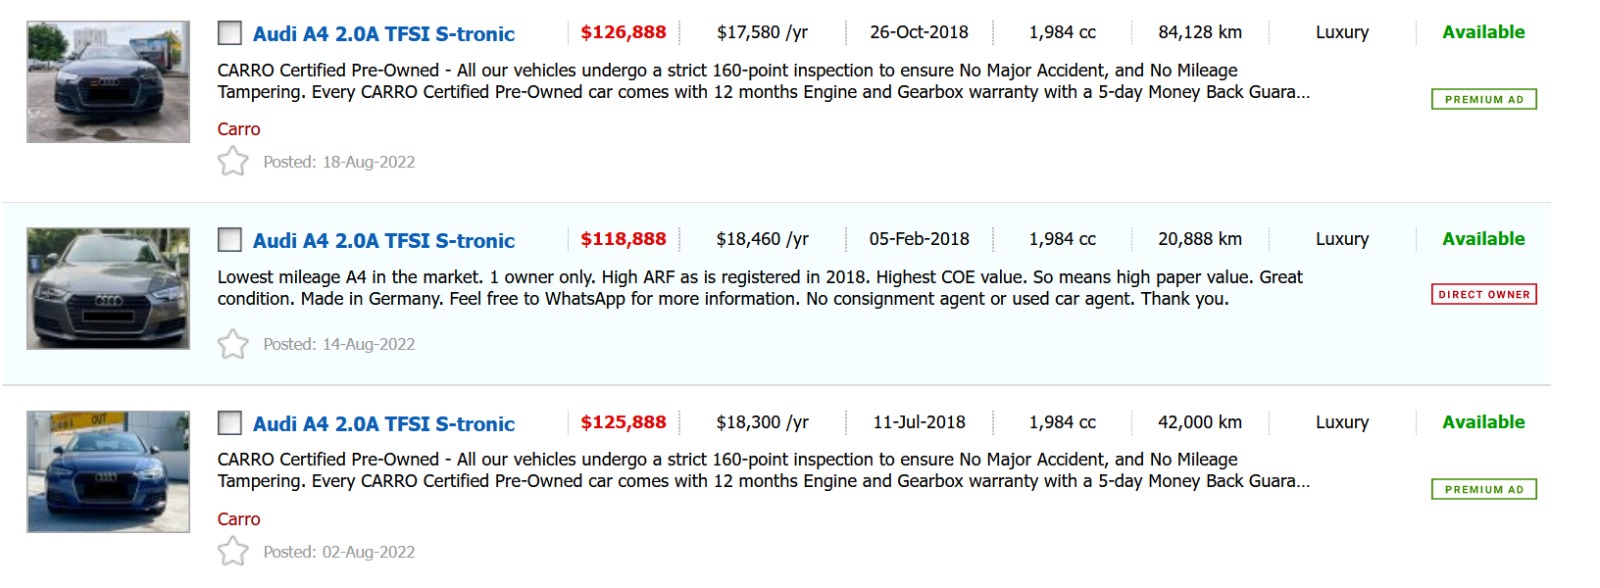This screenshot has height=588, width=1600.
Task: View the photo of the 42,000 km Audi
Action: 108,472
